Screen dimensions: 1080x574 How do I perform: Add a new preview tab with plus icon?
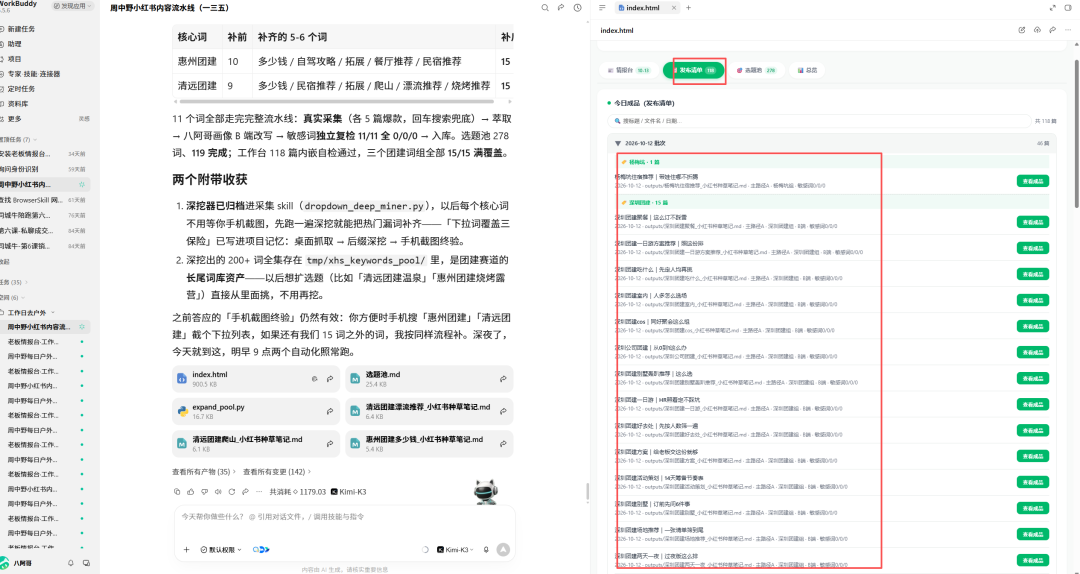point(688,8)
